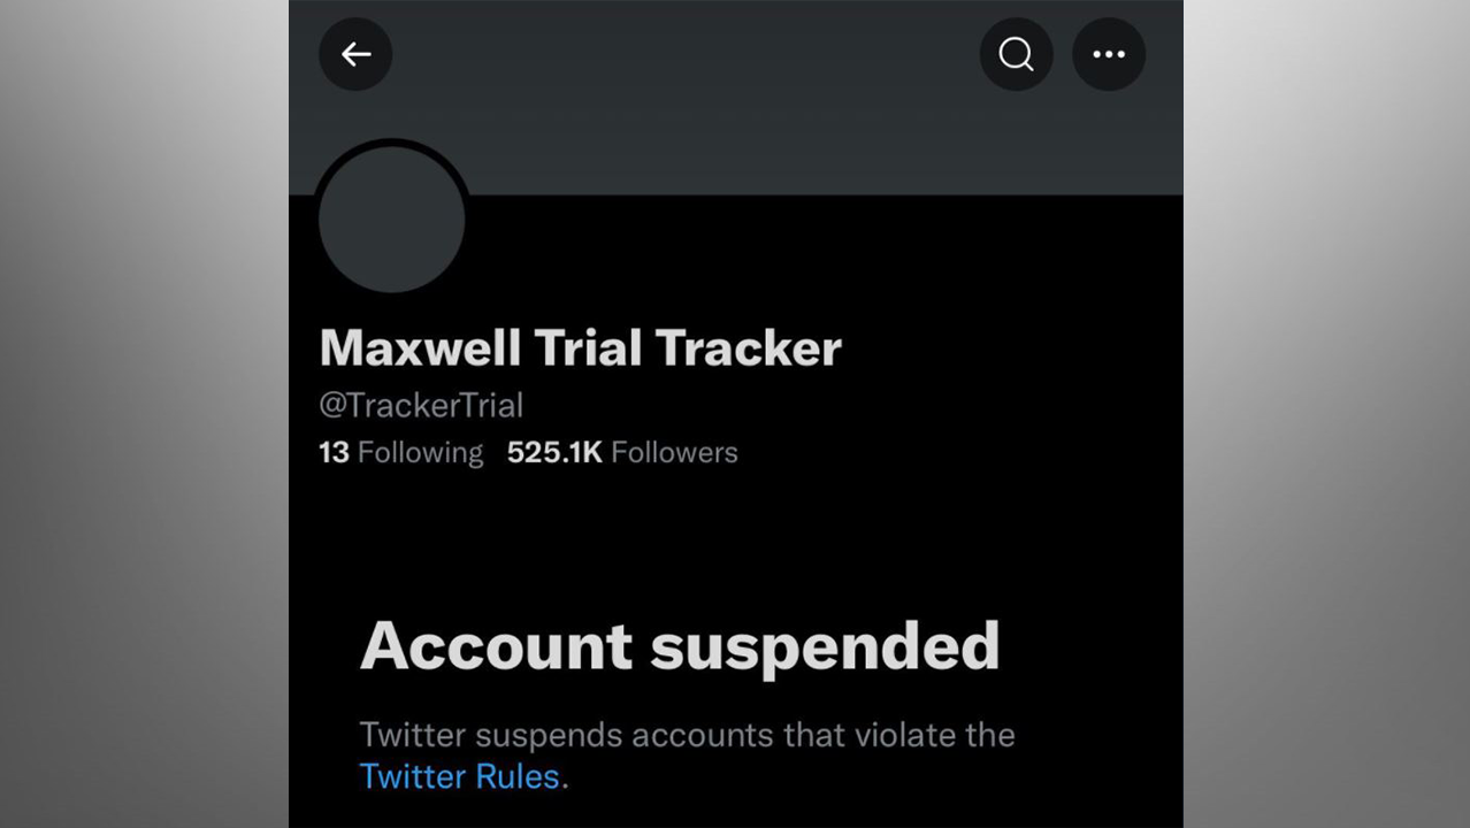Click the blank circular profile avatar

point(391,219)
